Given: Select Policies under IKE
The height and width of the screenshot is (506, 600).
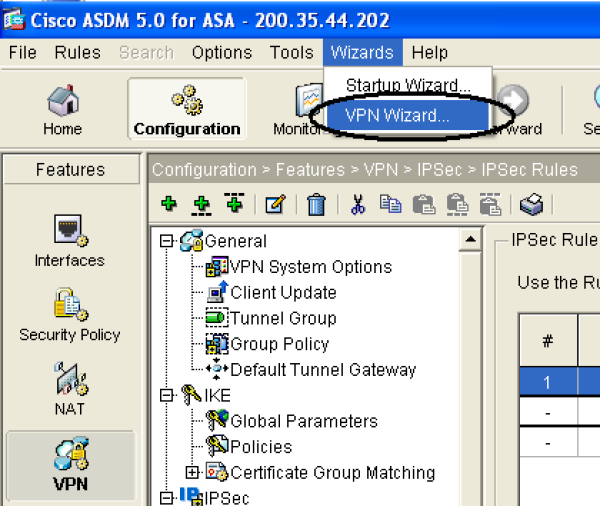Looking at the screenshot, I should click(x=261, y=447).
